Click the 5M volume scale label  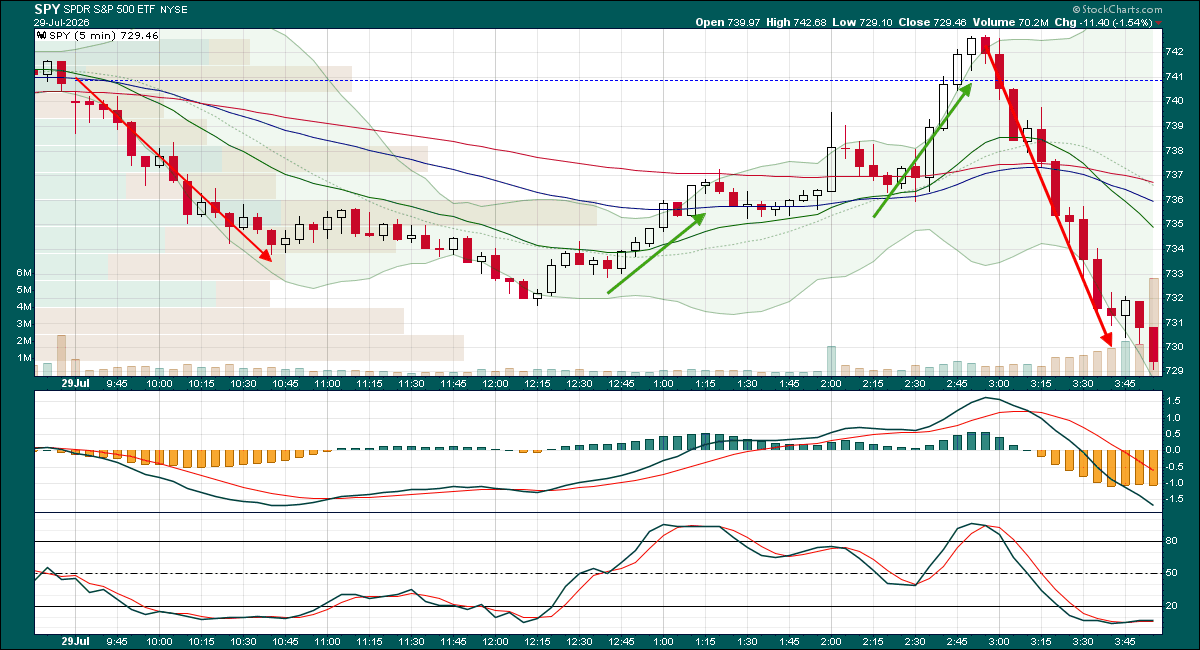pos(24,290)
